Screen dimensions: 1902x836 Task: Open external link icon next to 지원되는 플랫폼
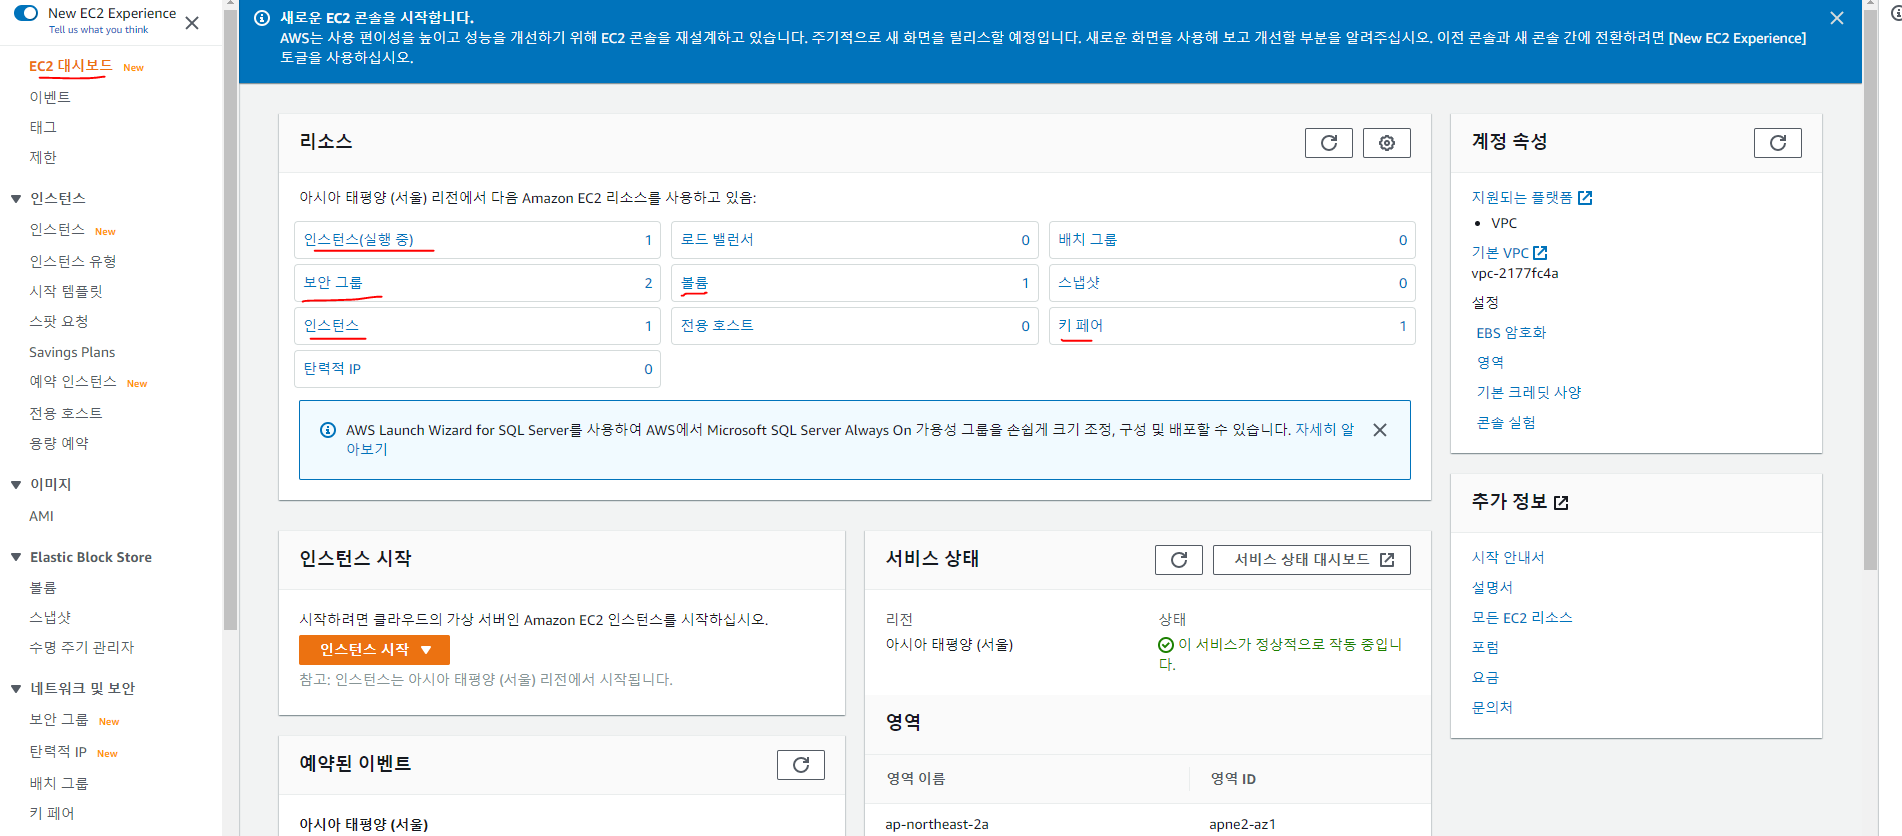pos(1585,198)
